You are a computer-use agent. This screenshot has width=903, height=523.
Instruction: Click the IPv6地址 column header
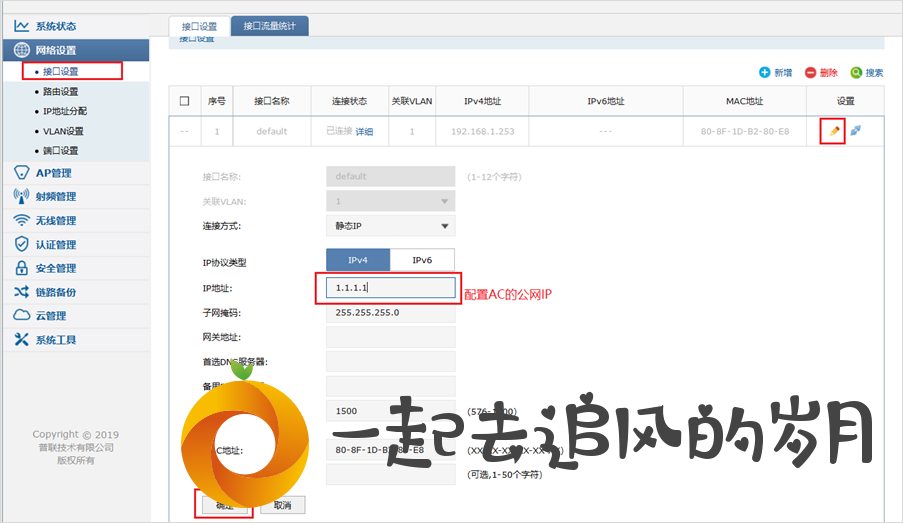click(x=606, y=101)
